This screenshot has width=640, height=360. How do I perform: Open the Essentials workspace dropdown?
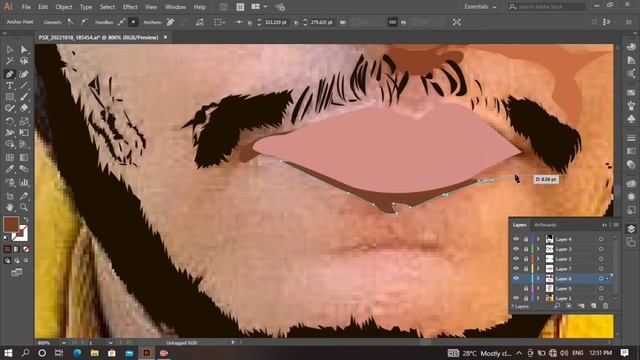coord(480,7)
